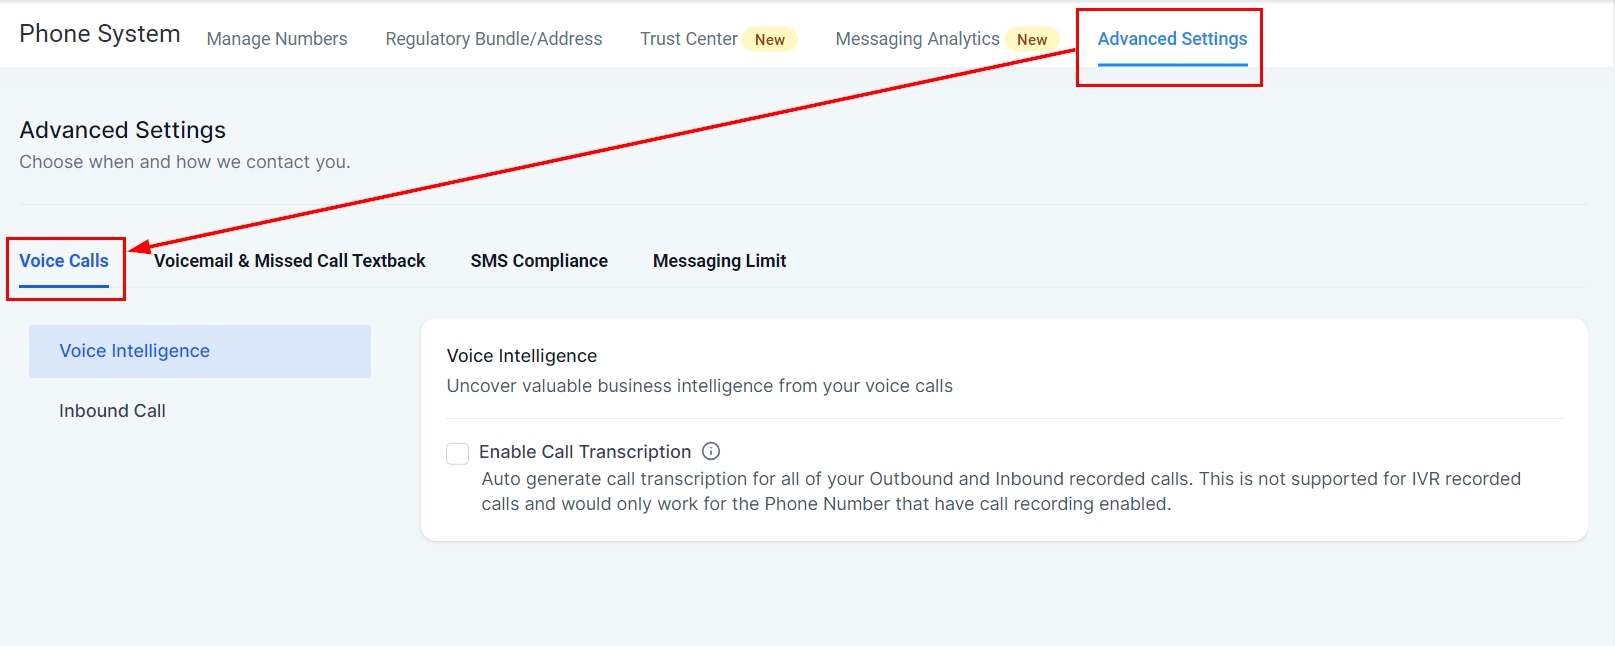
Task: Open the Messaging Limit tab
Action: click(x=719, y=261)
